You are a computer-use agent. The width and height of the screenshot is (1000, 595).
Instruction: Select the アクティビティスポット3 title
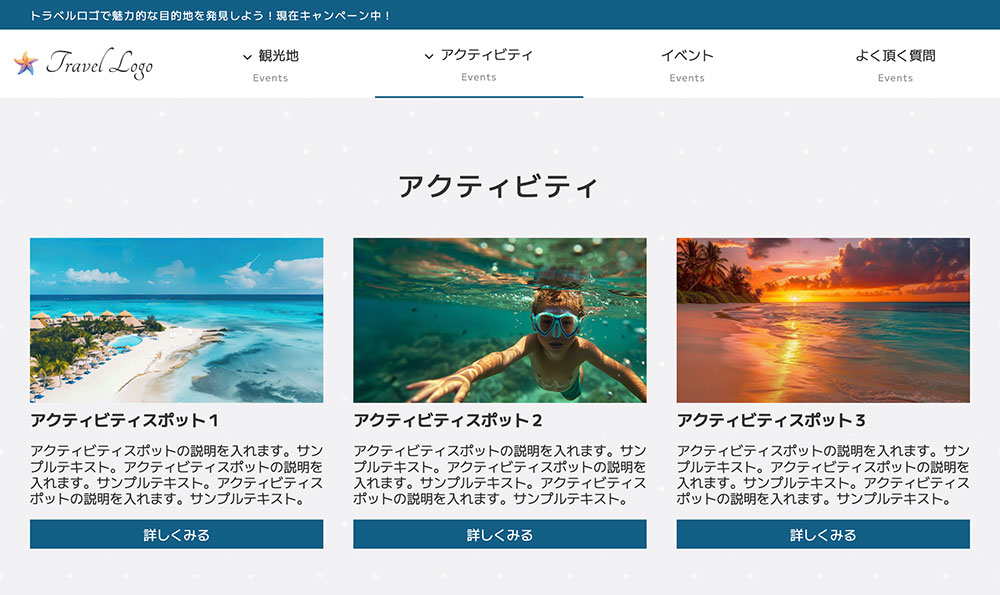[x=772, y=420]
